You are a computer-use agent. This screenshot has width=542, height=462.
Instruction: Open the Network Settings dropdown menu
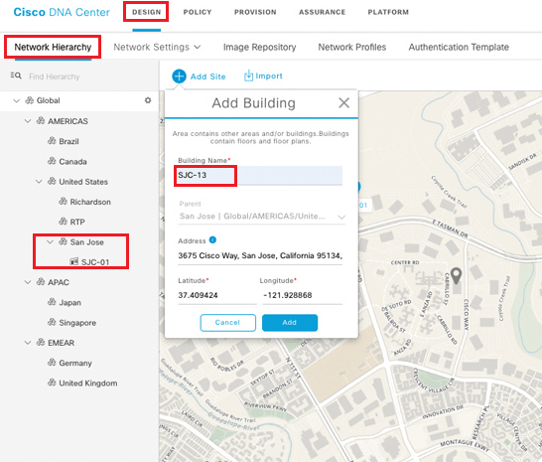157,47
